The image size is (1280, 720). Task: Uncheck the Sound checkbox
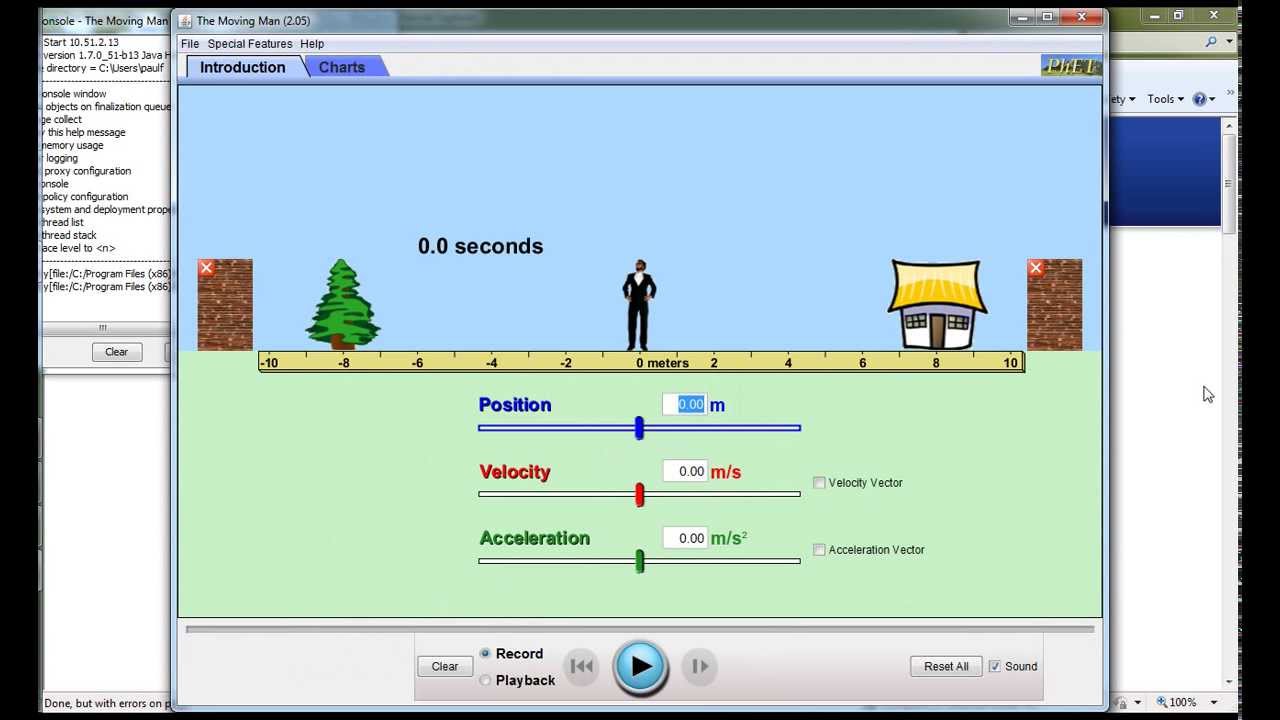[995, 666]
